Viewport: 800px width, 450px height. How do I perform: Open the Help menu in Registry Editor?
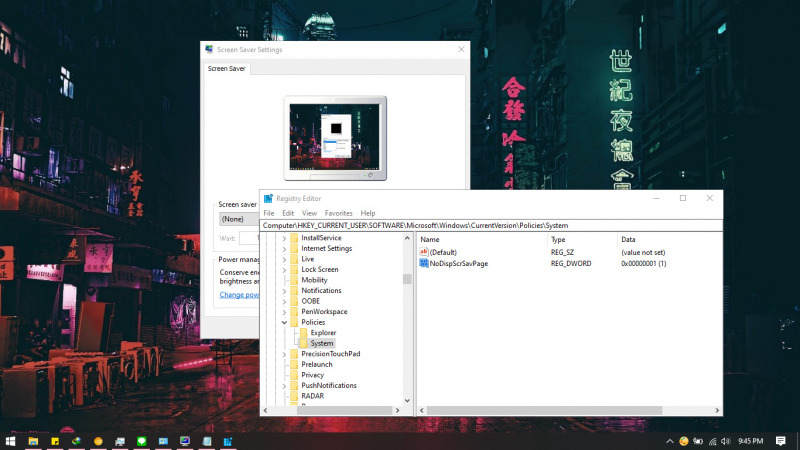click(368, 213)
